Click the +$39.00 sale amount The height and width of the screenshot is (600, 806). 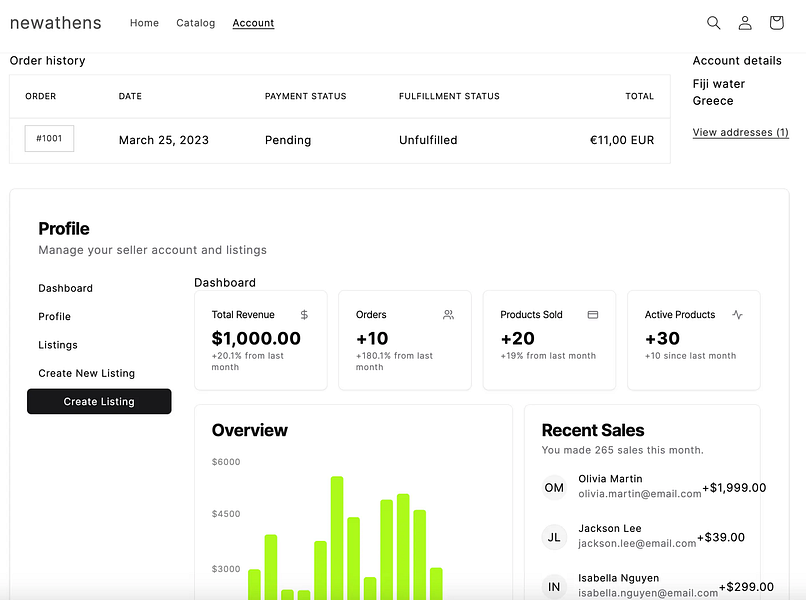pos(721,537)
